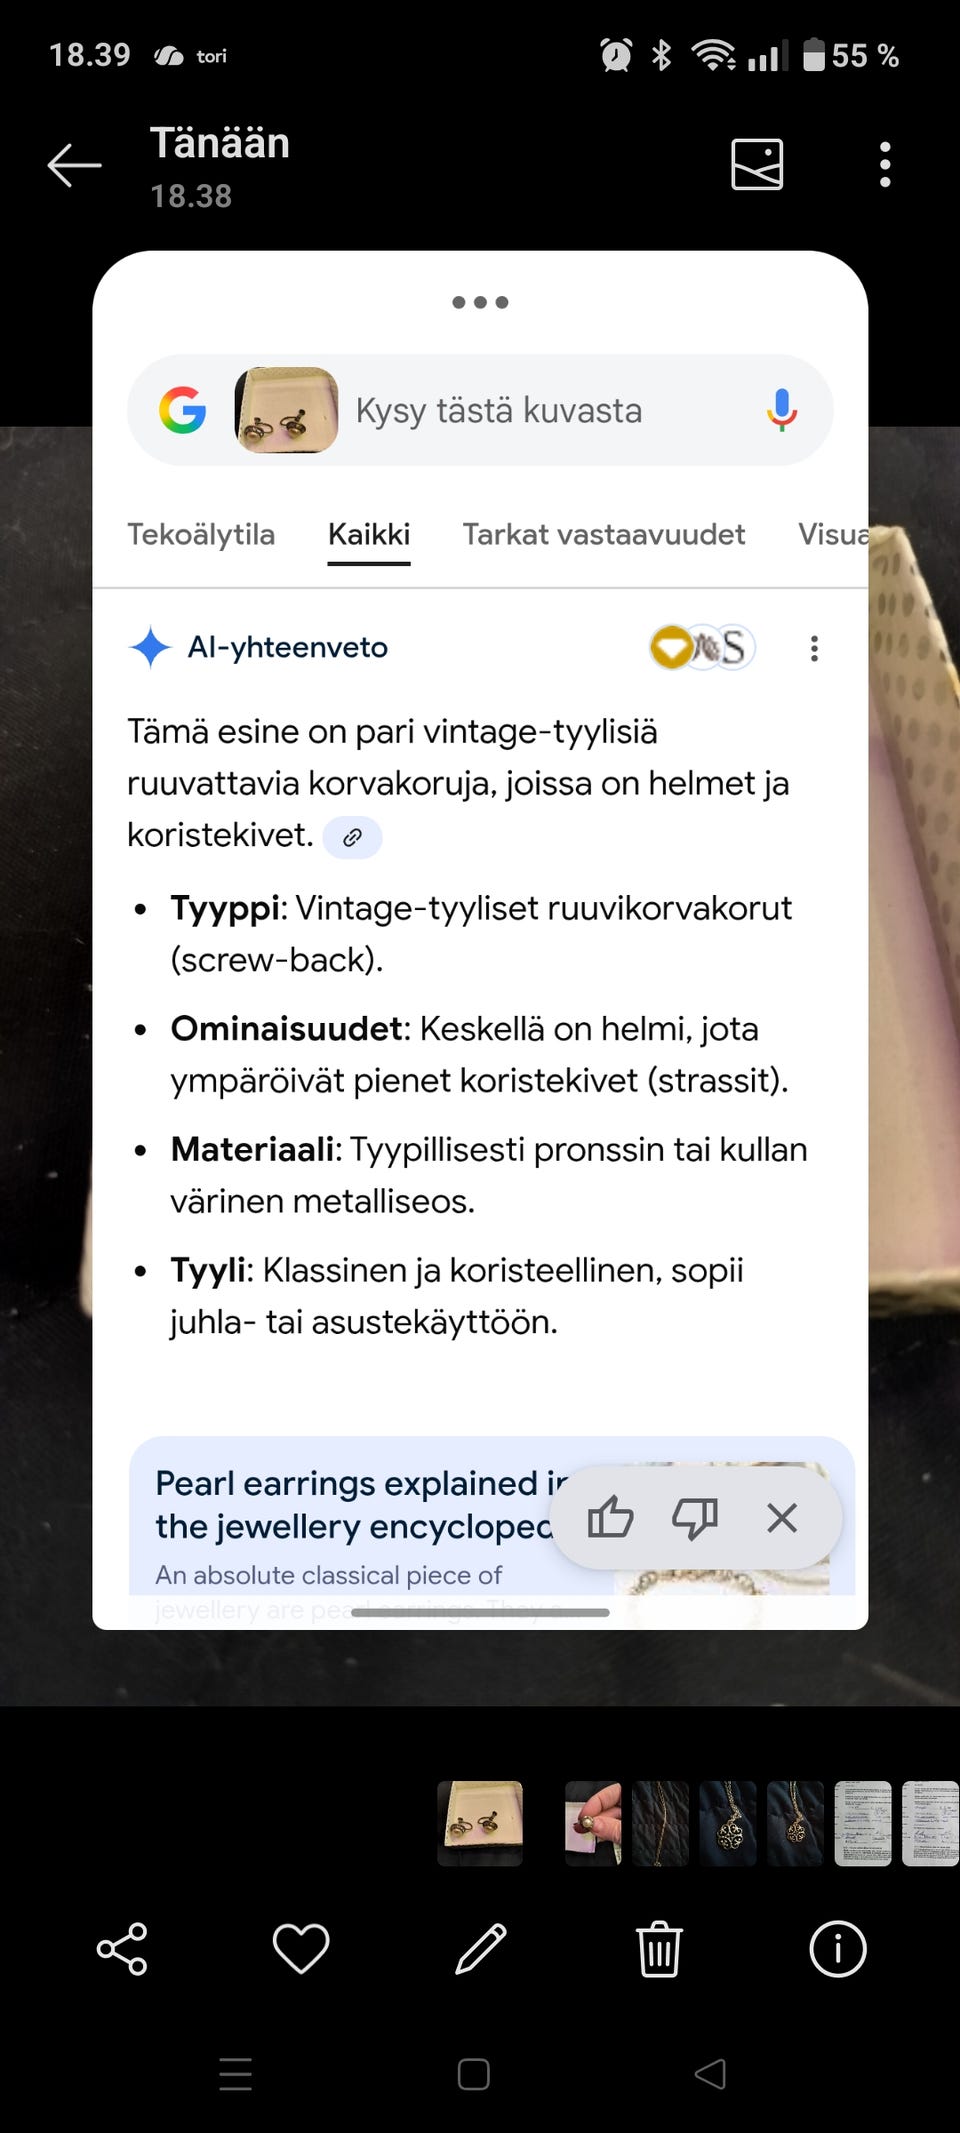
Task: Delete the photo using trash icon
Action: (659, 1949)
